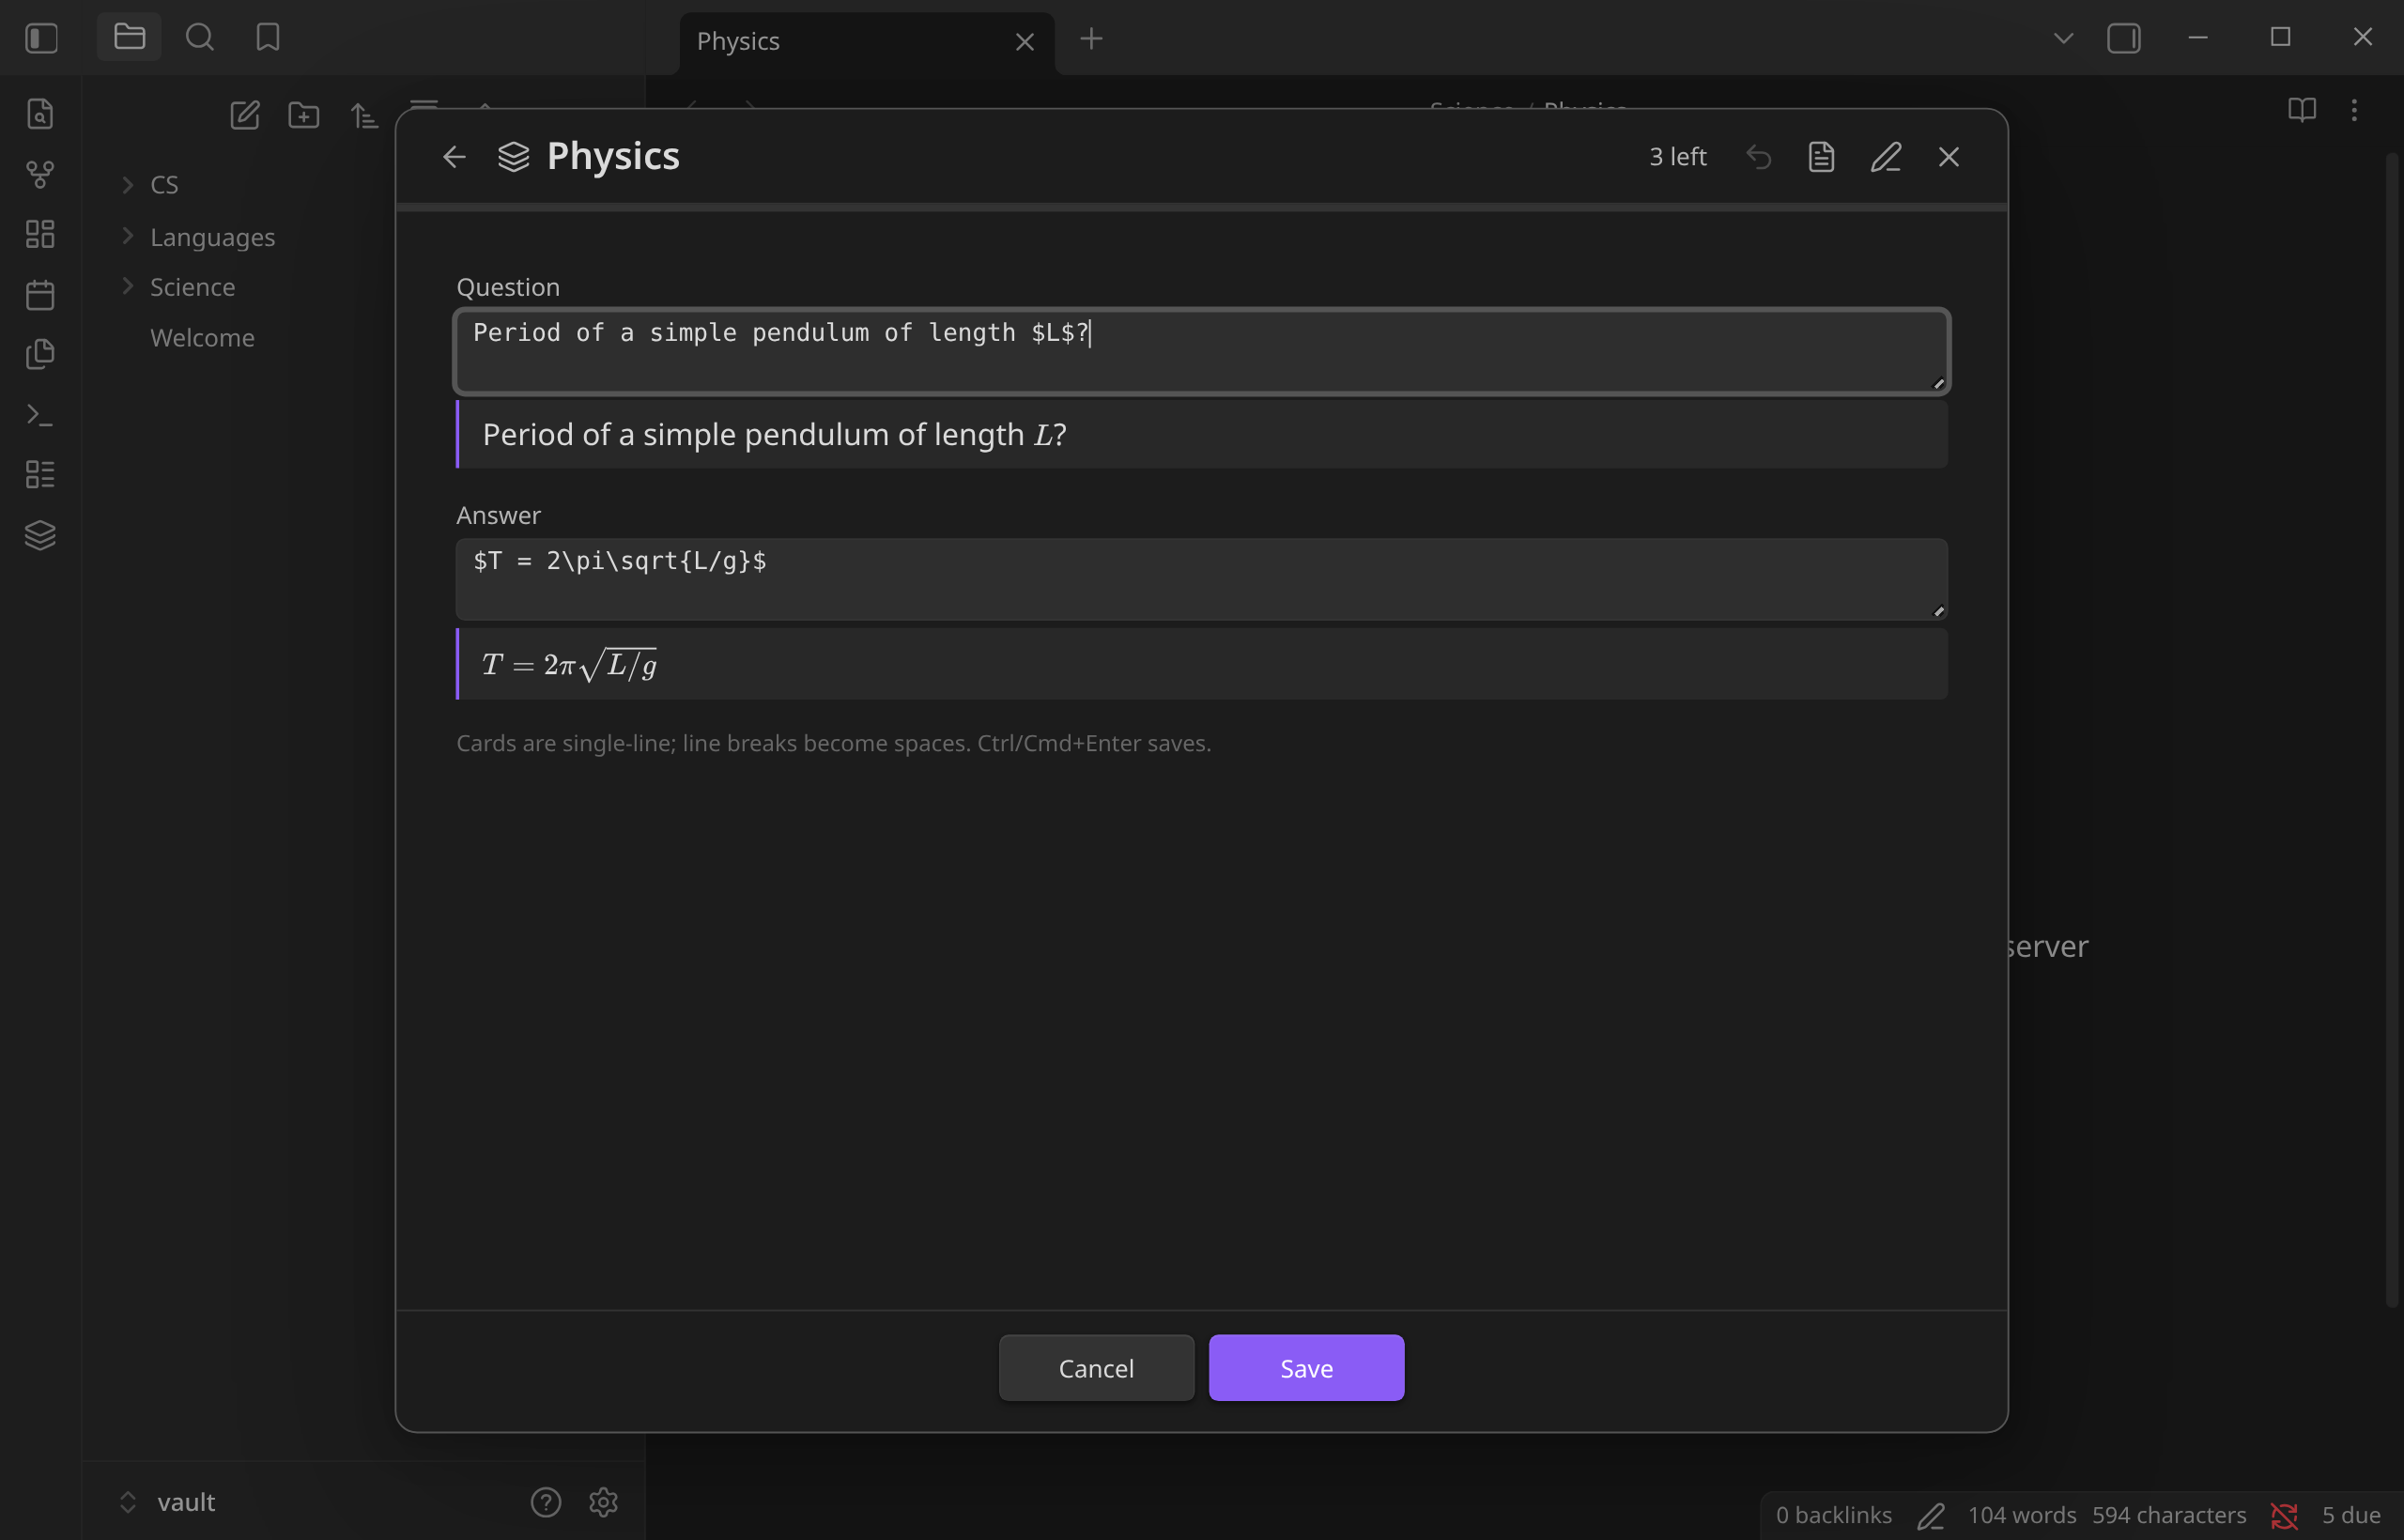Toggle the right sidebar icon
The image size is (2404, 1540).
click(2124, 38)
